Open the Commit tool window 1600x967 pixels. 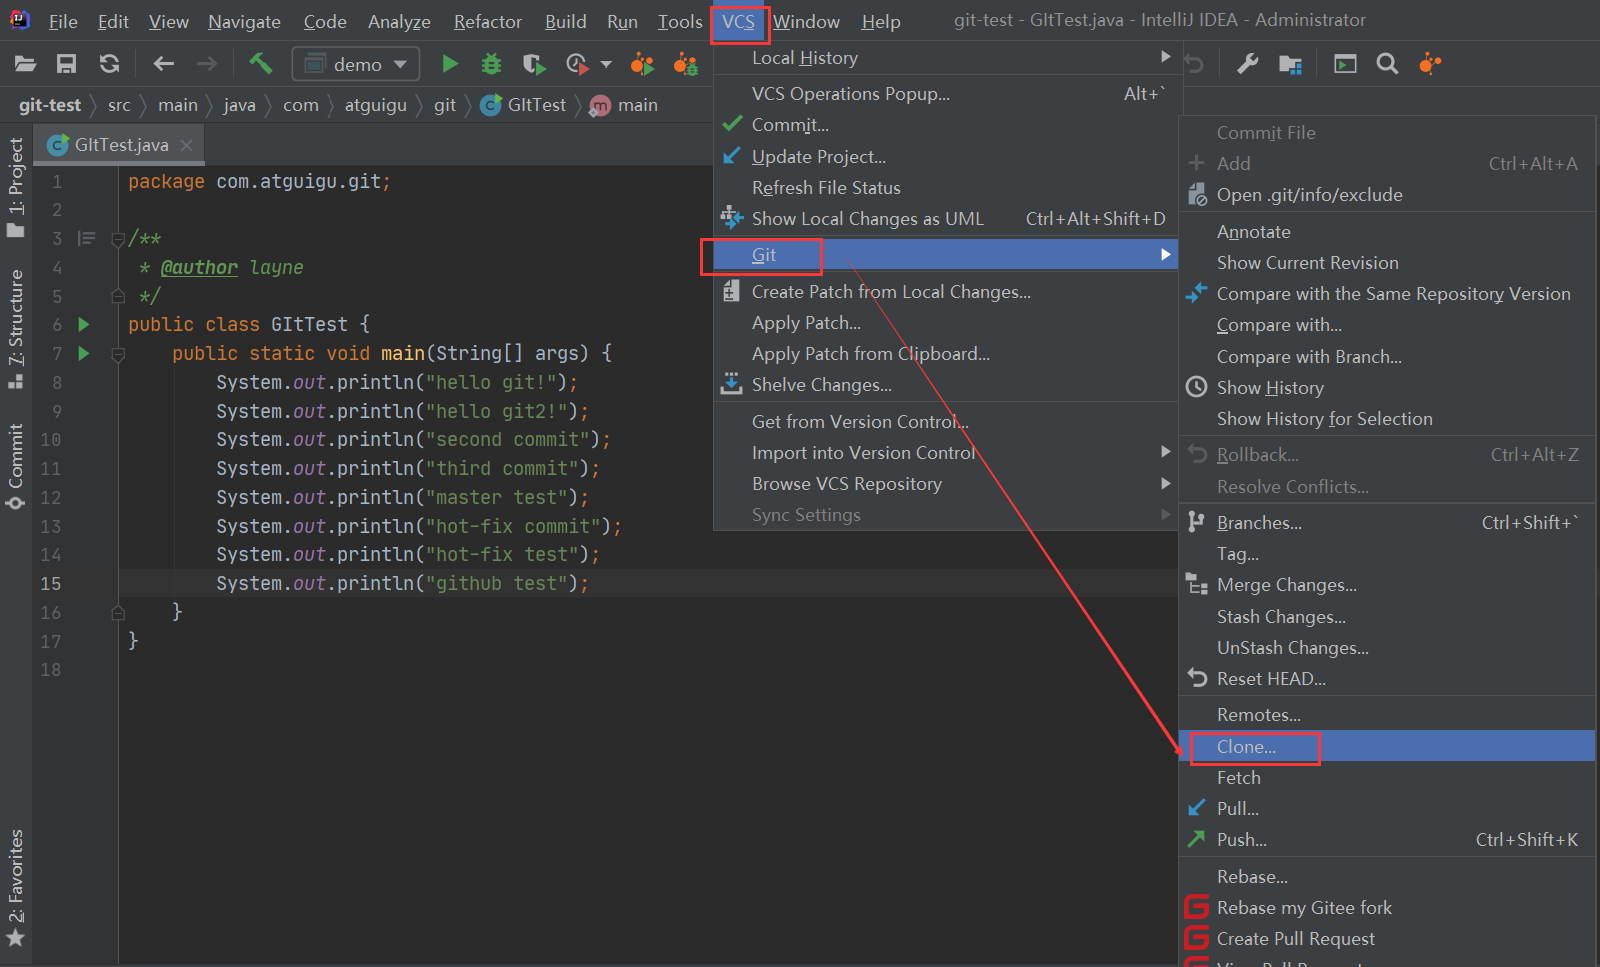16,466
